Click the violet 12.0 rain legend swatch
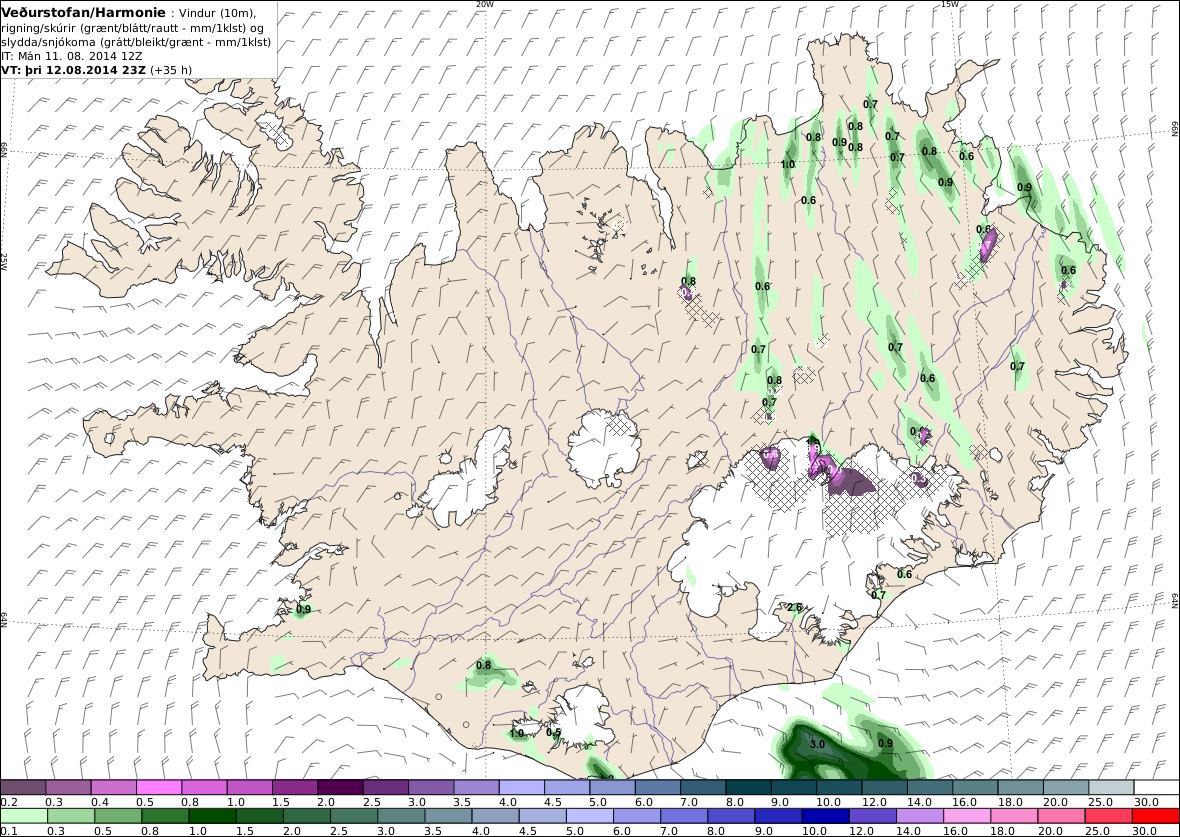1180x837 pixels. tap(873, 816)
